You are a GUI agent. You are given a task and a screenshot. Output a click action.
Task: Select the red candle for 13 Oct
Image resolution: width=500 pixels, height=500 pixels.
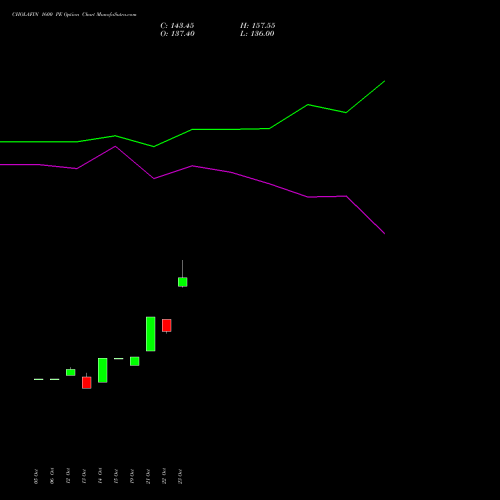coord(87,382)
